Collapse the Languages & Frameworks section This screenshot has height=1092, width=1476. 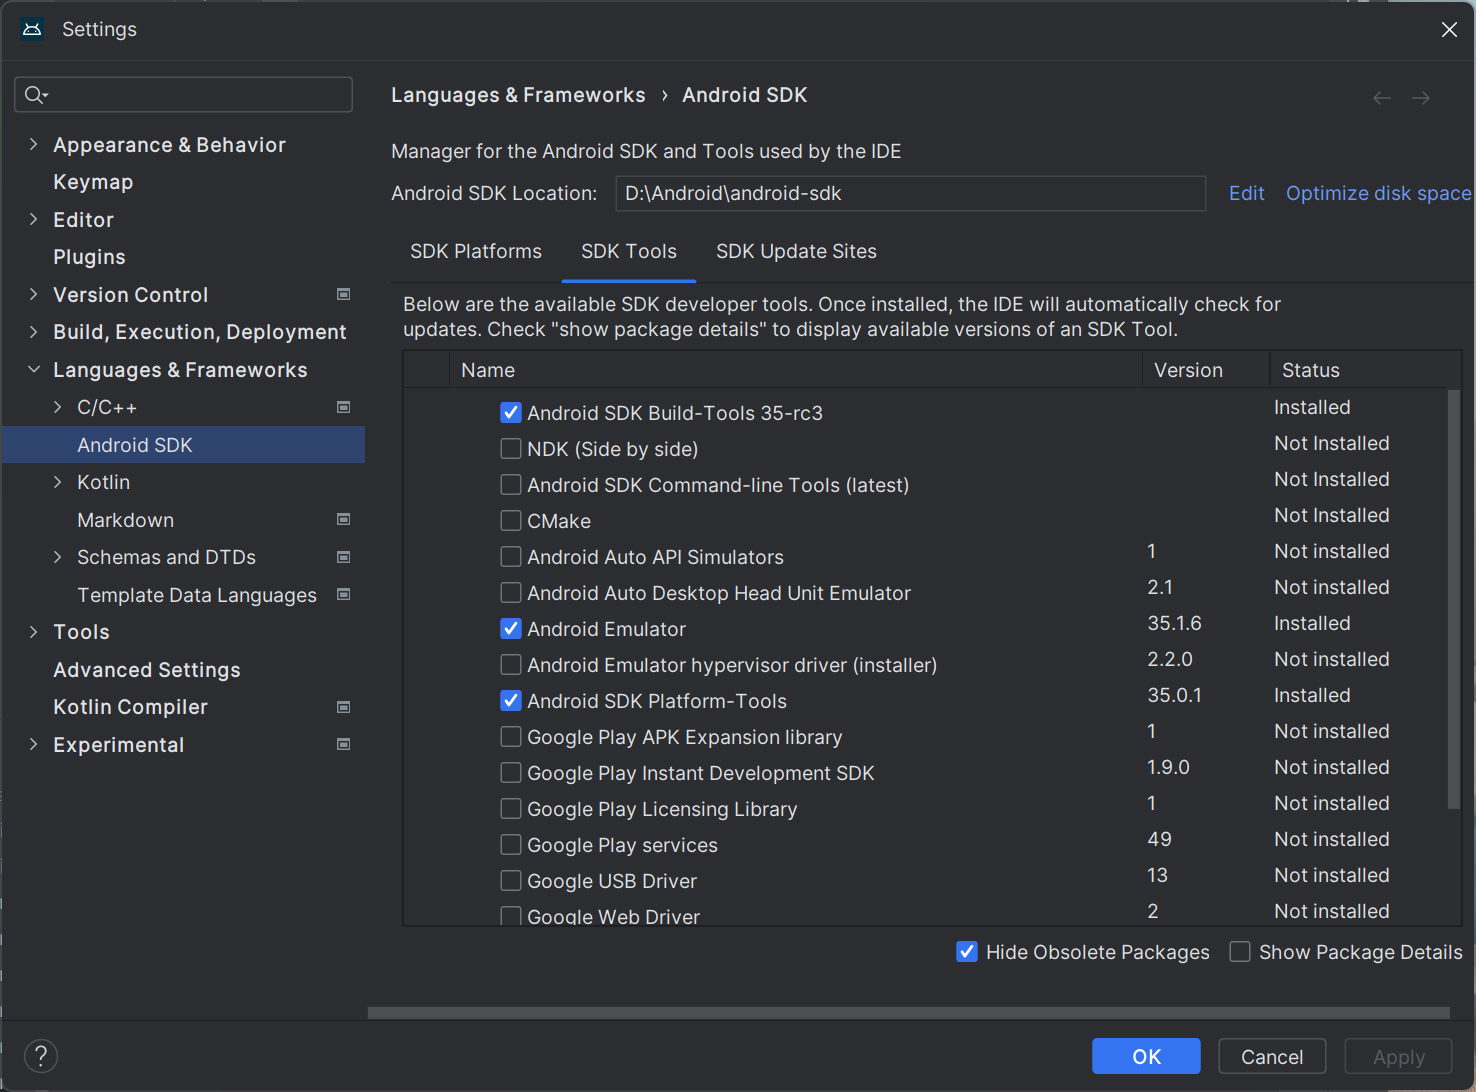pyautogui.click(x=34, y=370)
